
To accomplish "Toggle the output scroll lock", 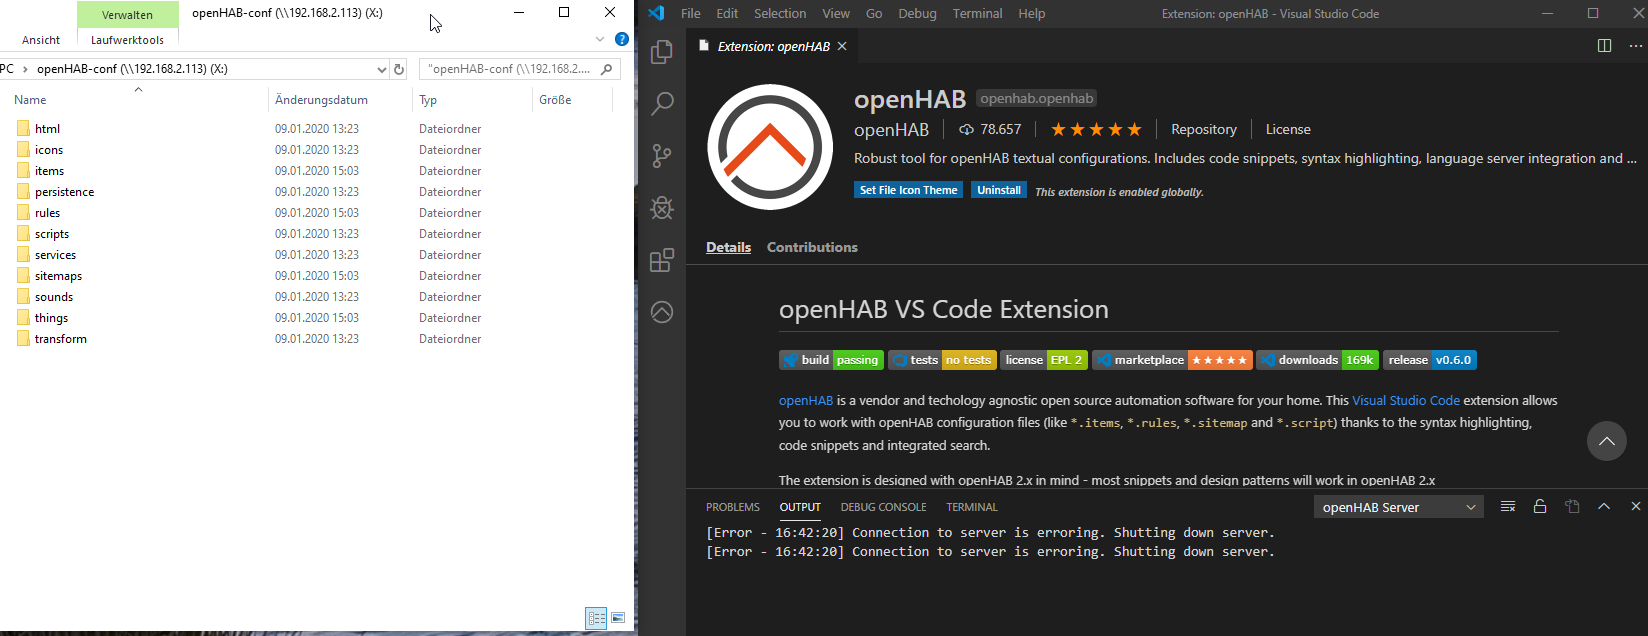I will [1540, 507].
